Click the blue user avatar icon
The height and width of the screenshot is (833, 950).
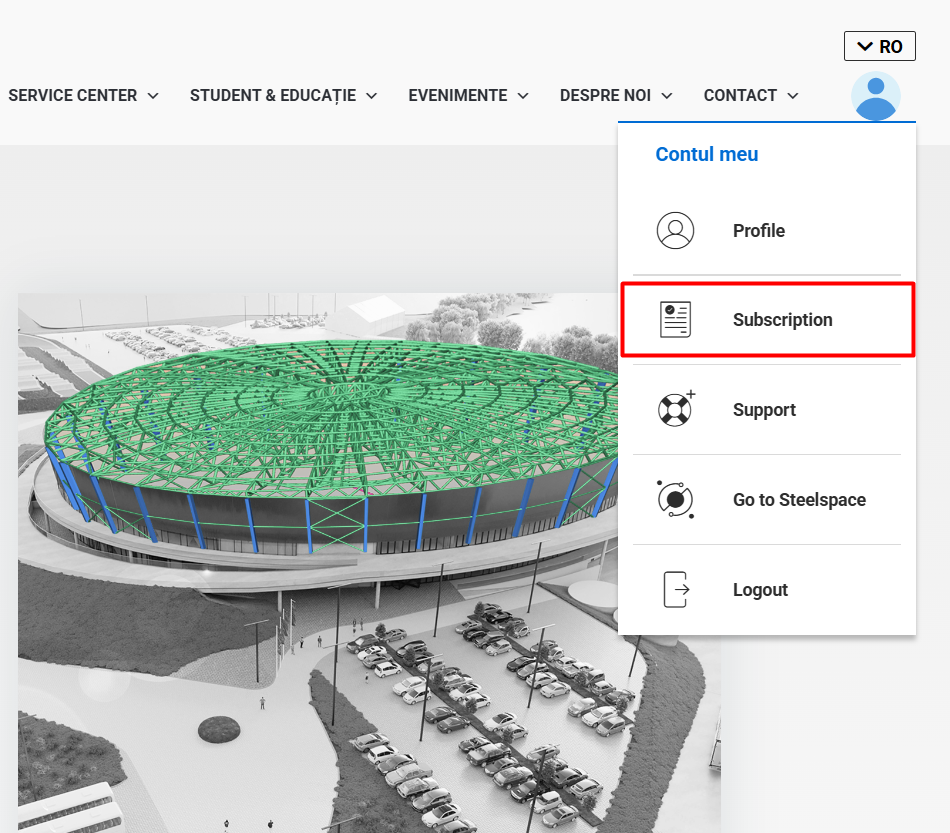[x=875, y=96]
